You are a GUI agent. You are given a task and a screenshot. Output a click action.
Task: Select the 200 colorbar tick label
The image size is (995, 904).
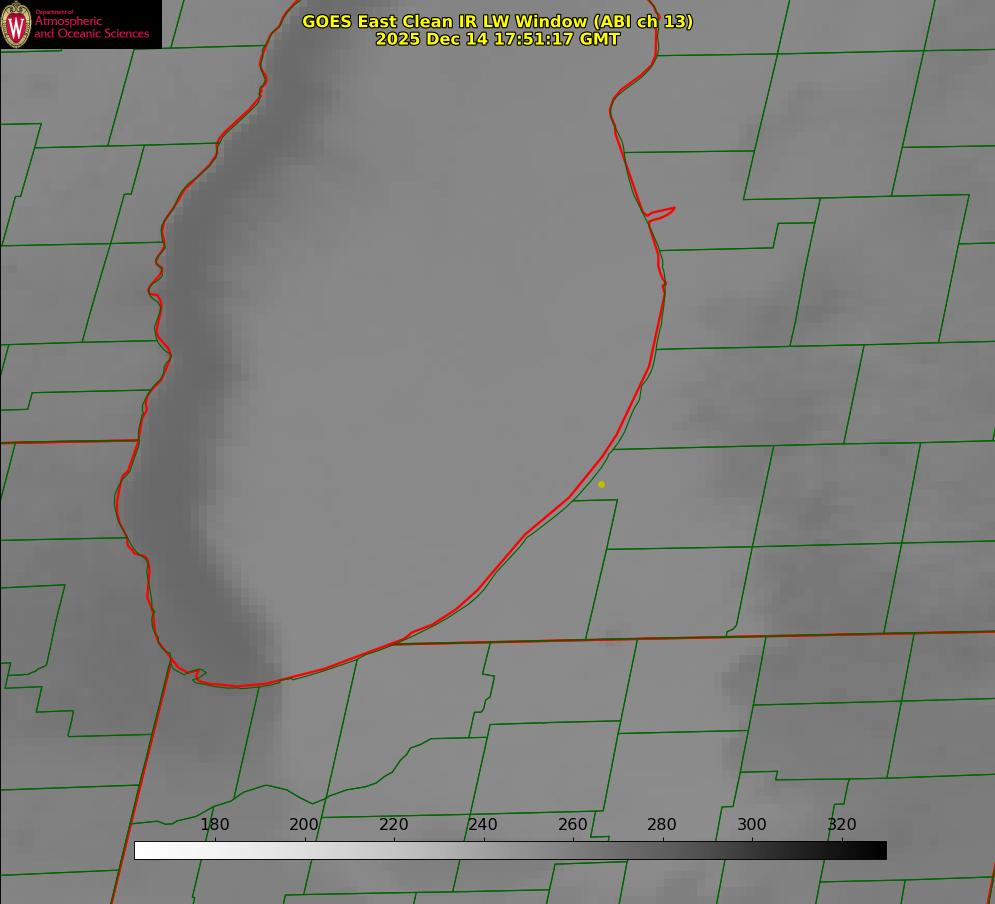(304, 825)
